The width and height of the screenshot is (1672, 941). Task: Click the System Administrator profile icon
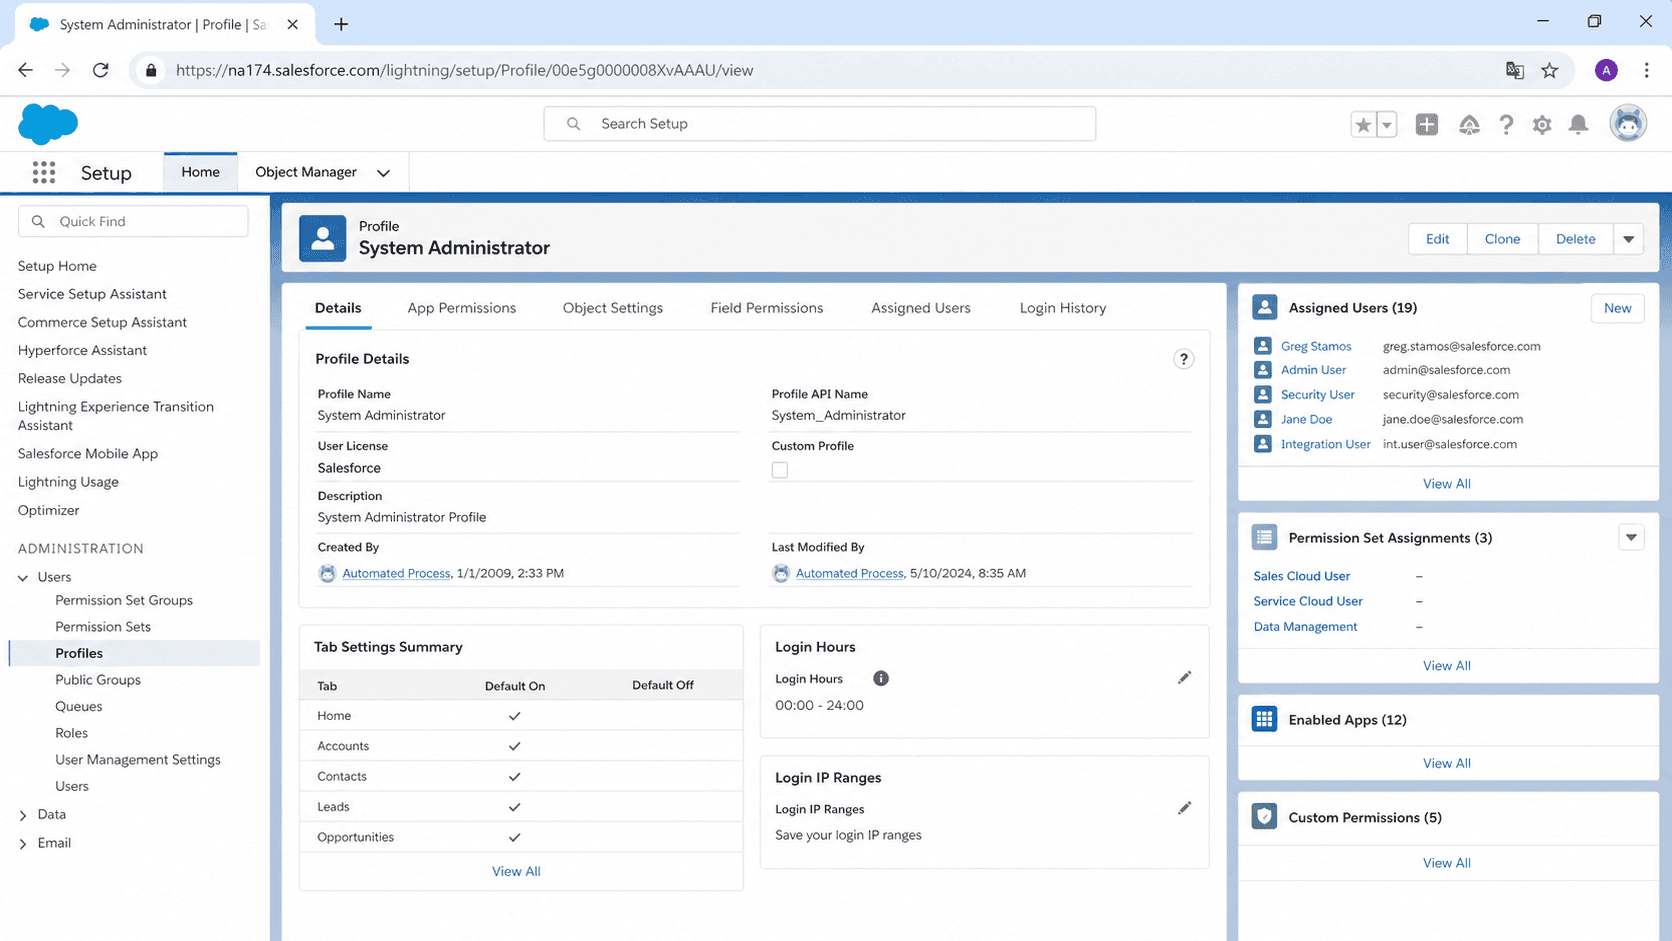(322, 238)
